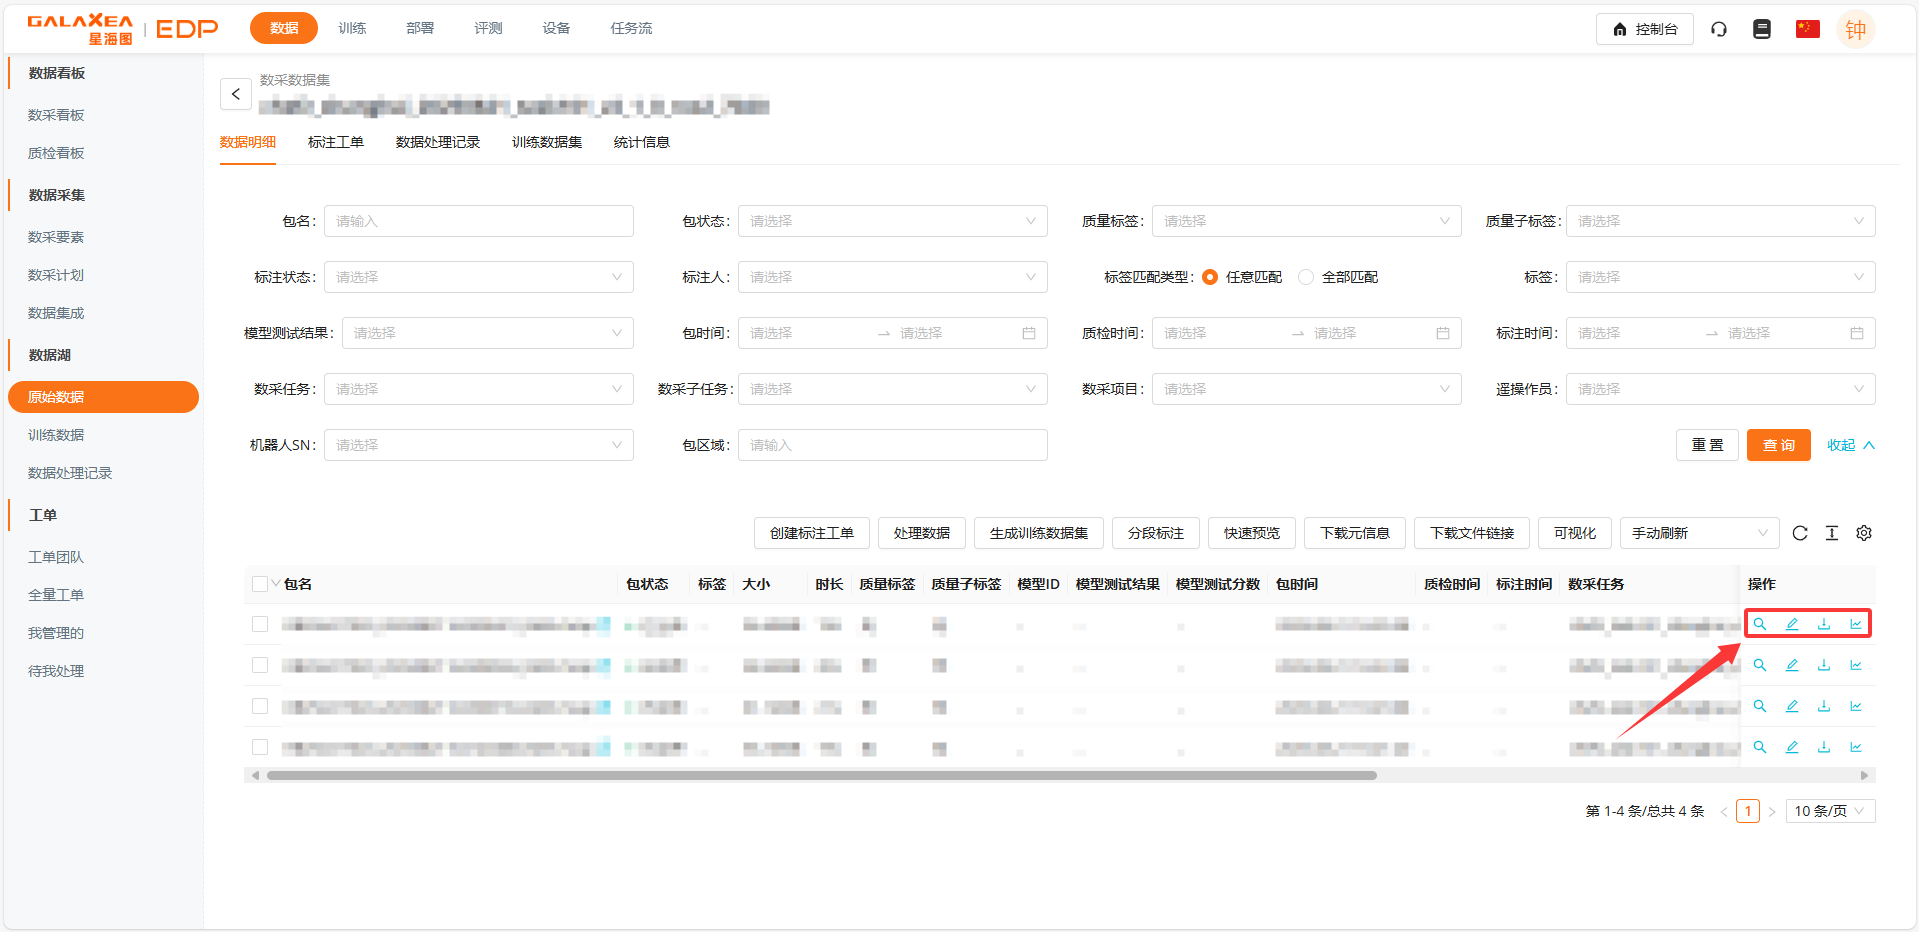Click the headset support icon in header
Image resolution: width=1919 pixels, height=932 pixels.
coord(1719,29)
